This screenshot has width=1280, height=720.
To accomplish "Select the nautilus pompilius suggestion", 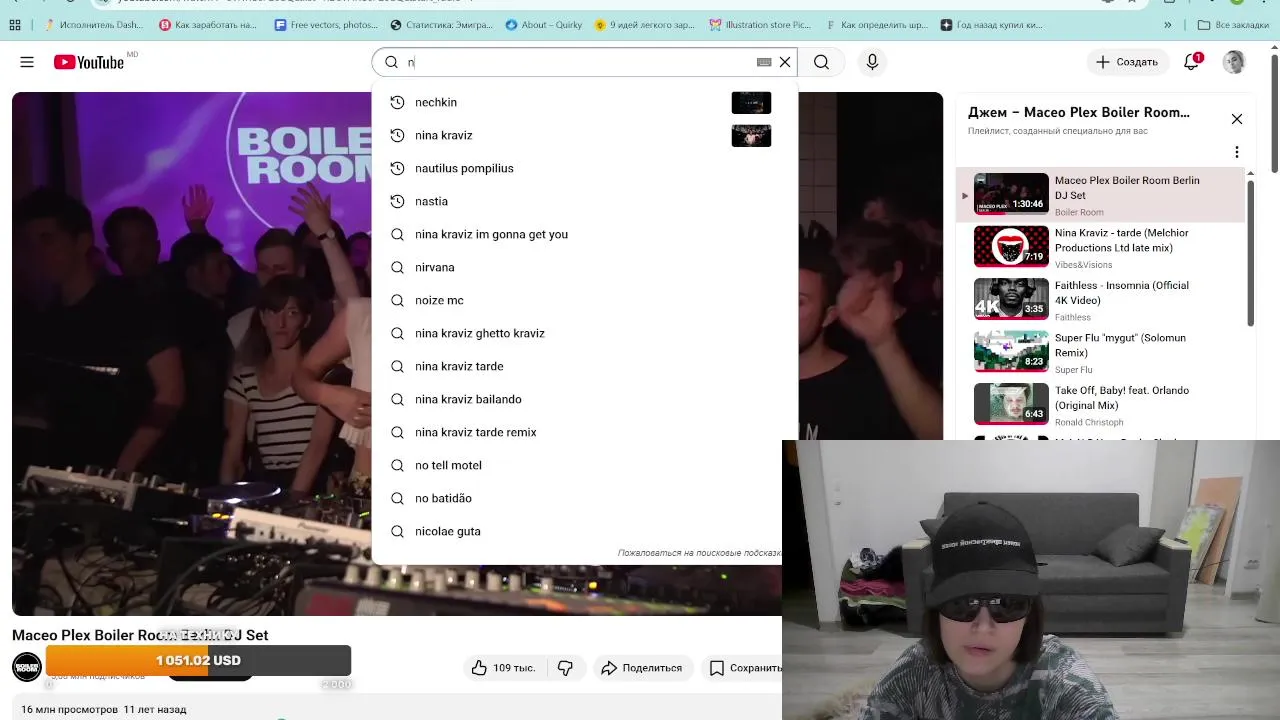I will pos(584,168).
